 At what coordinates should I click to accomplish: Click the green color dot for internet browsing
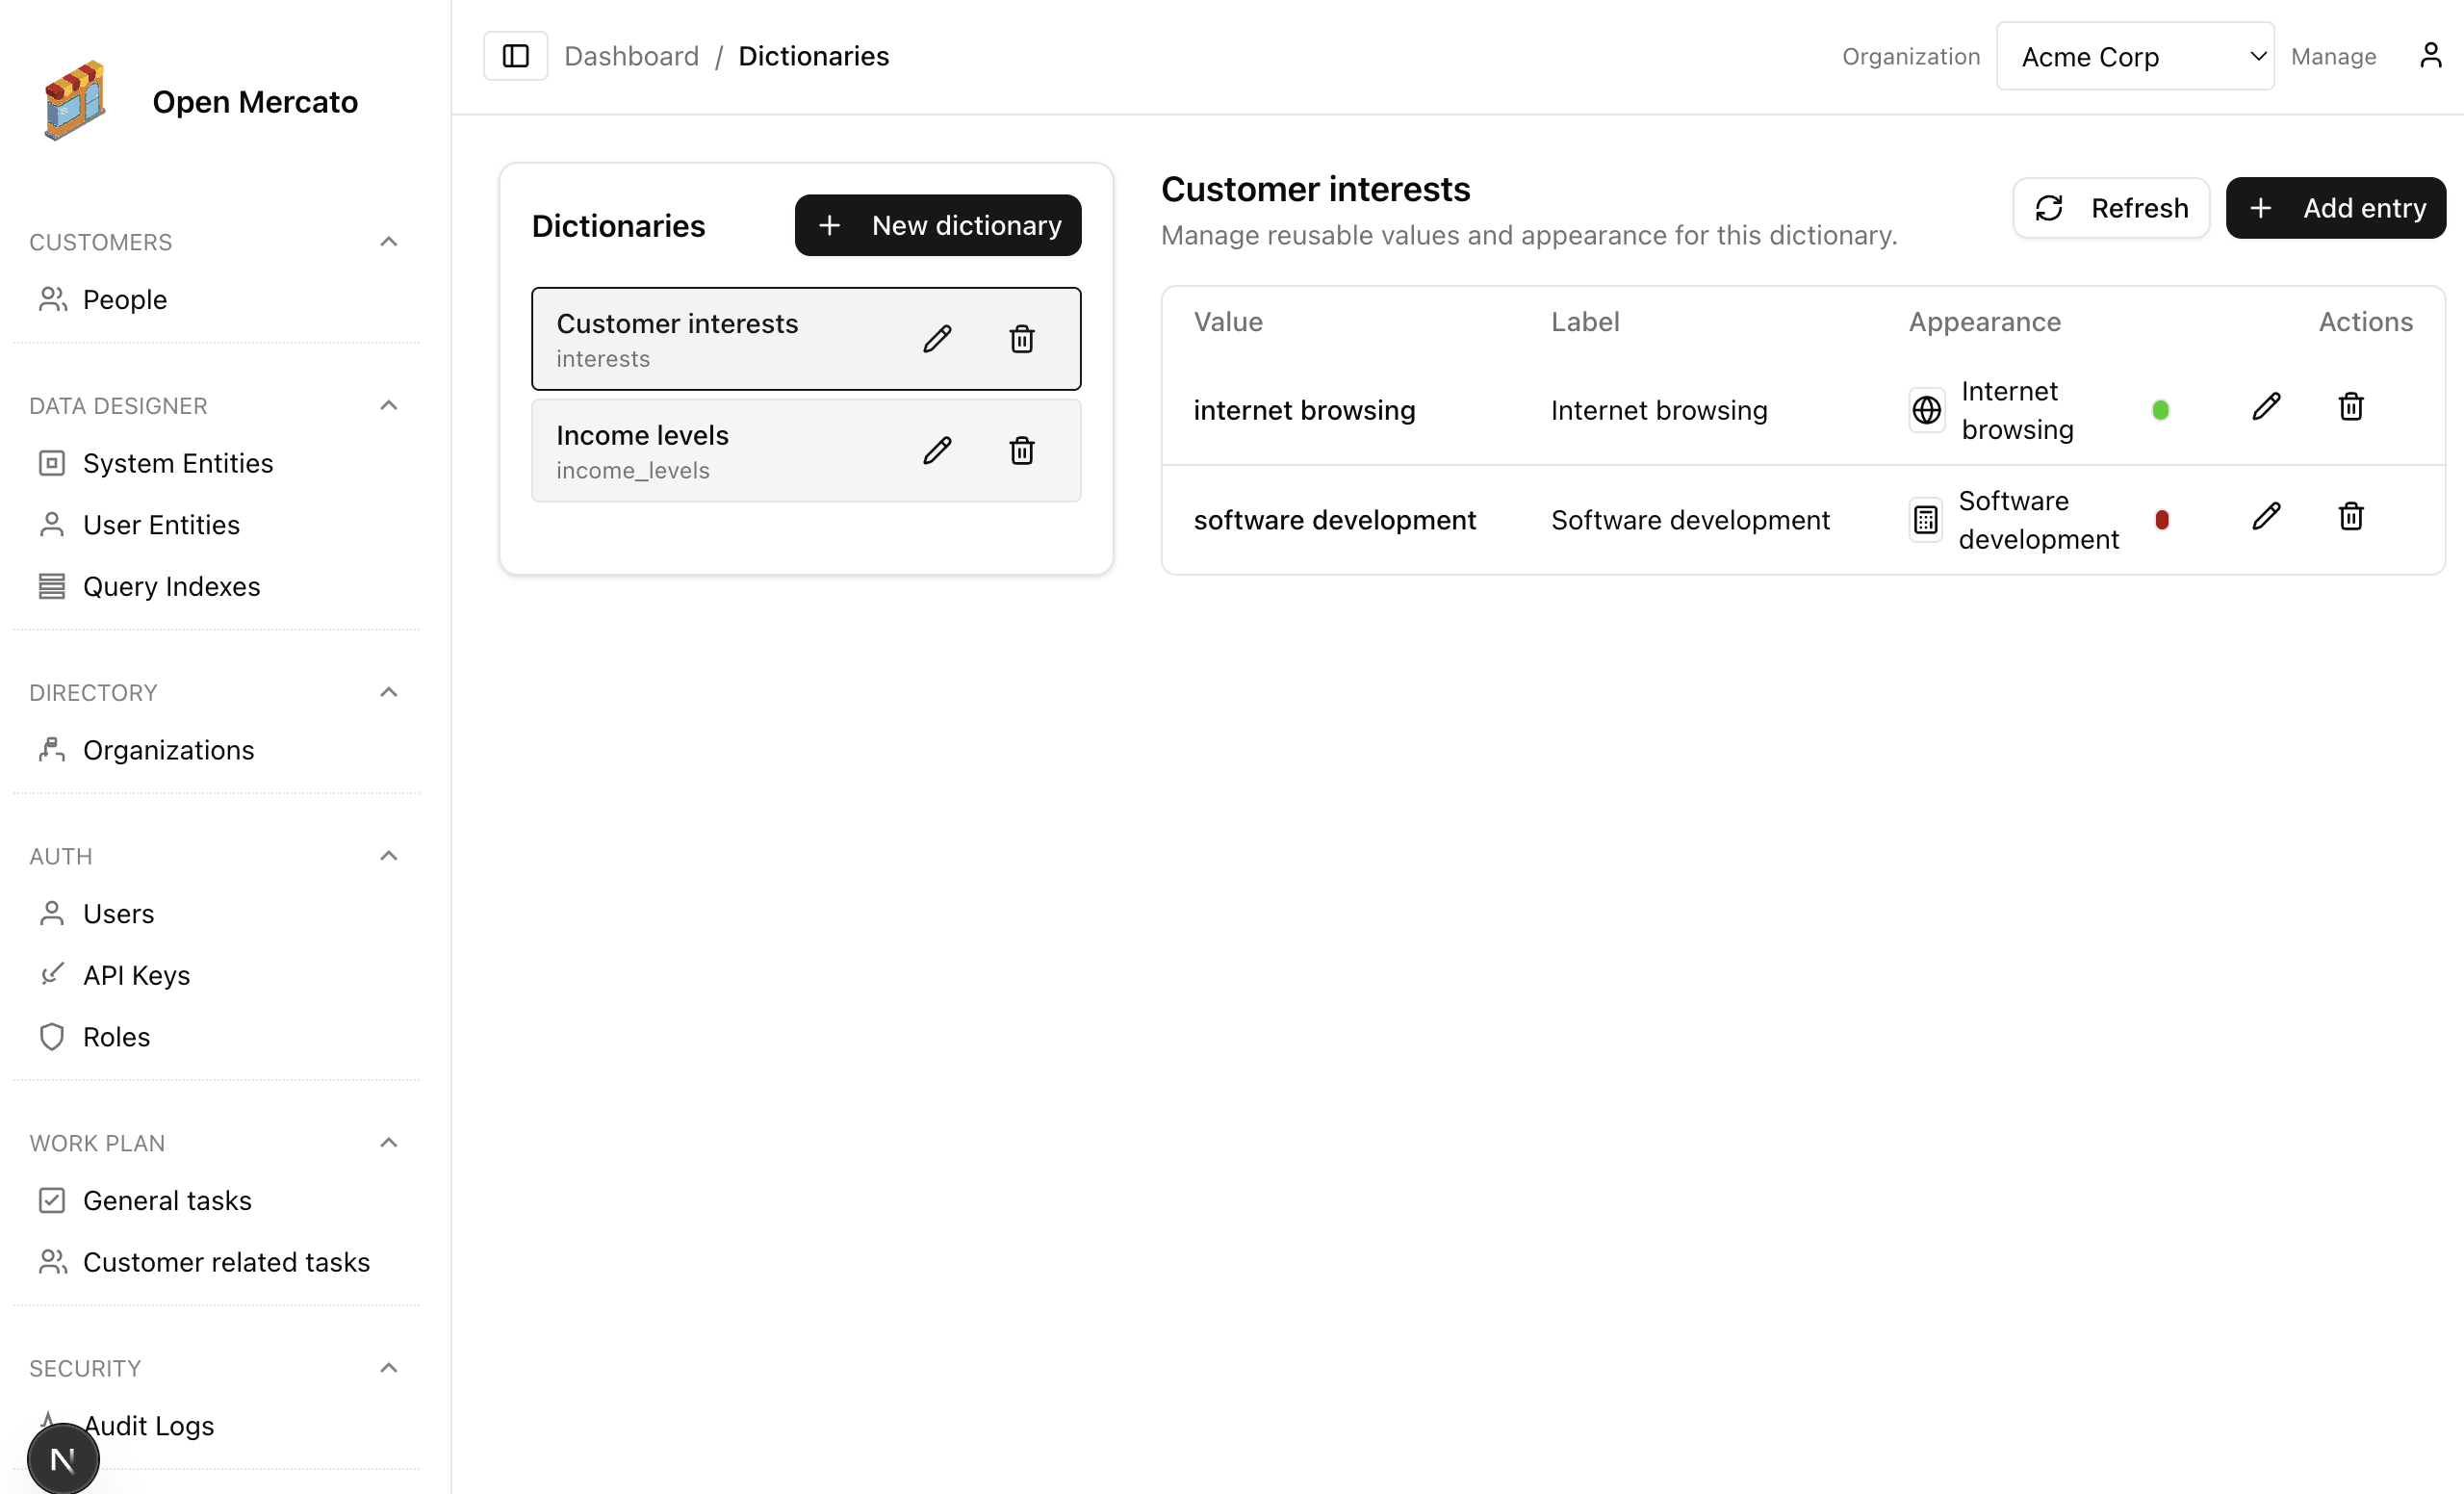[2160, 409]
